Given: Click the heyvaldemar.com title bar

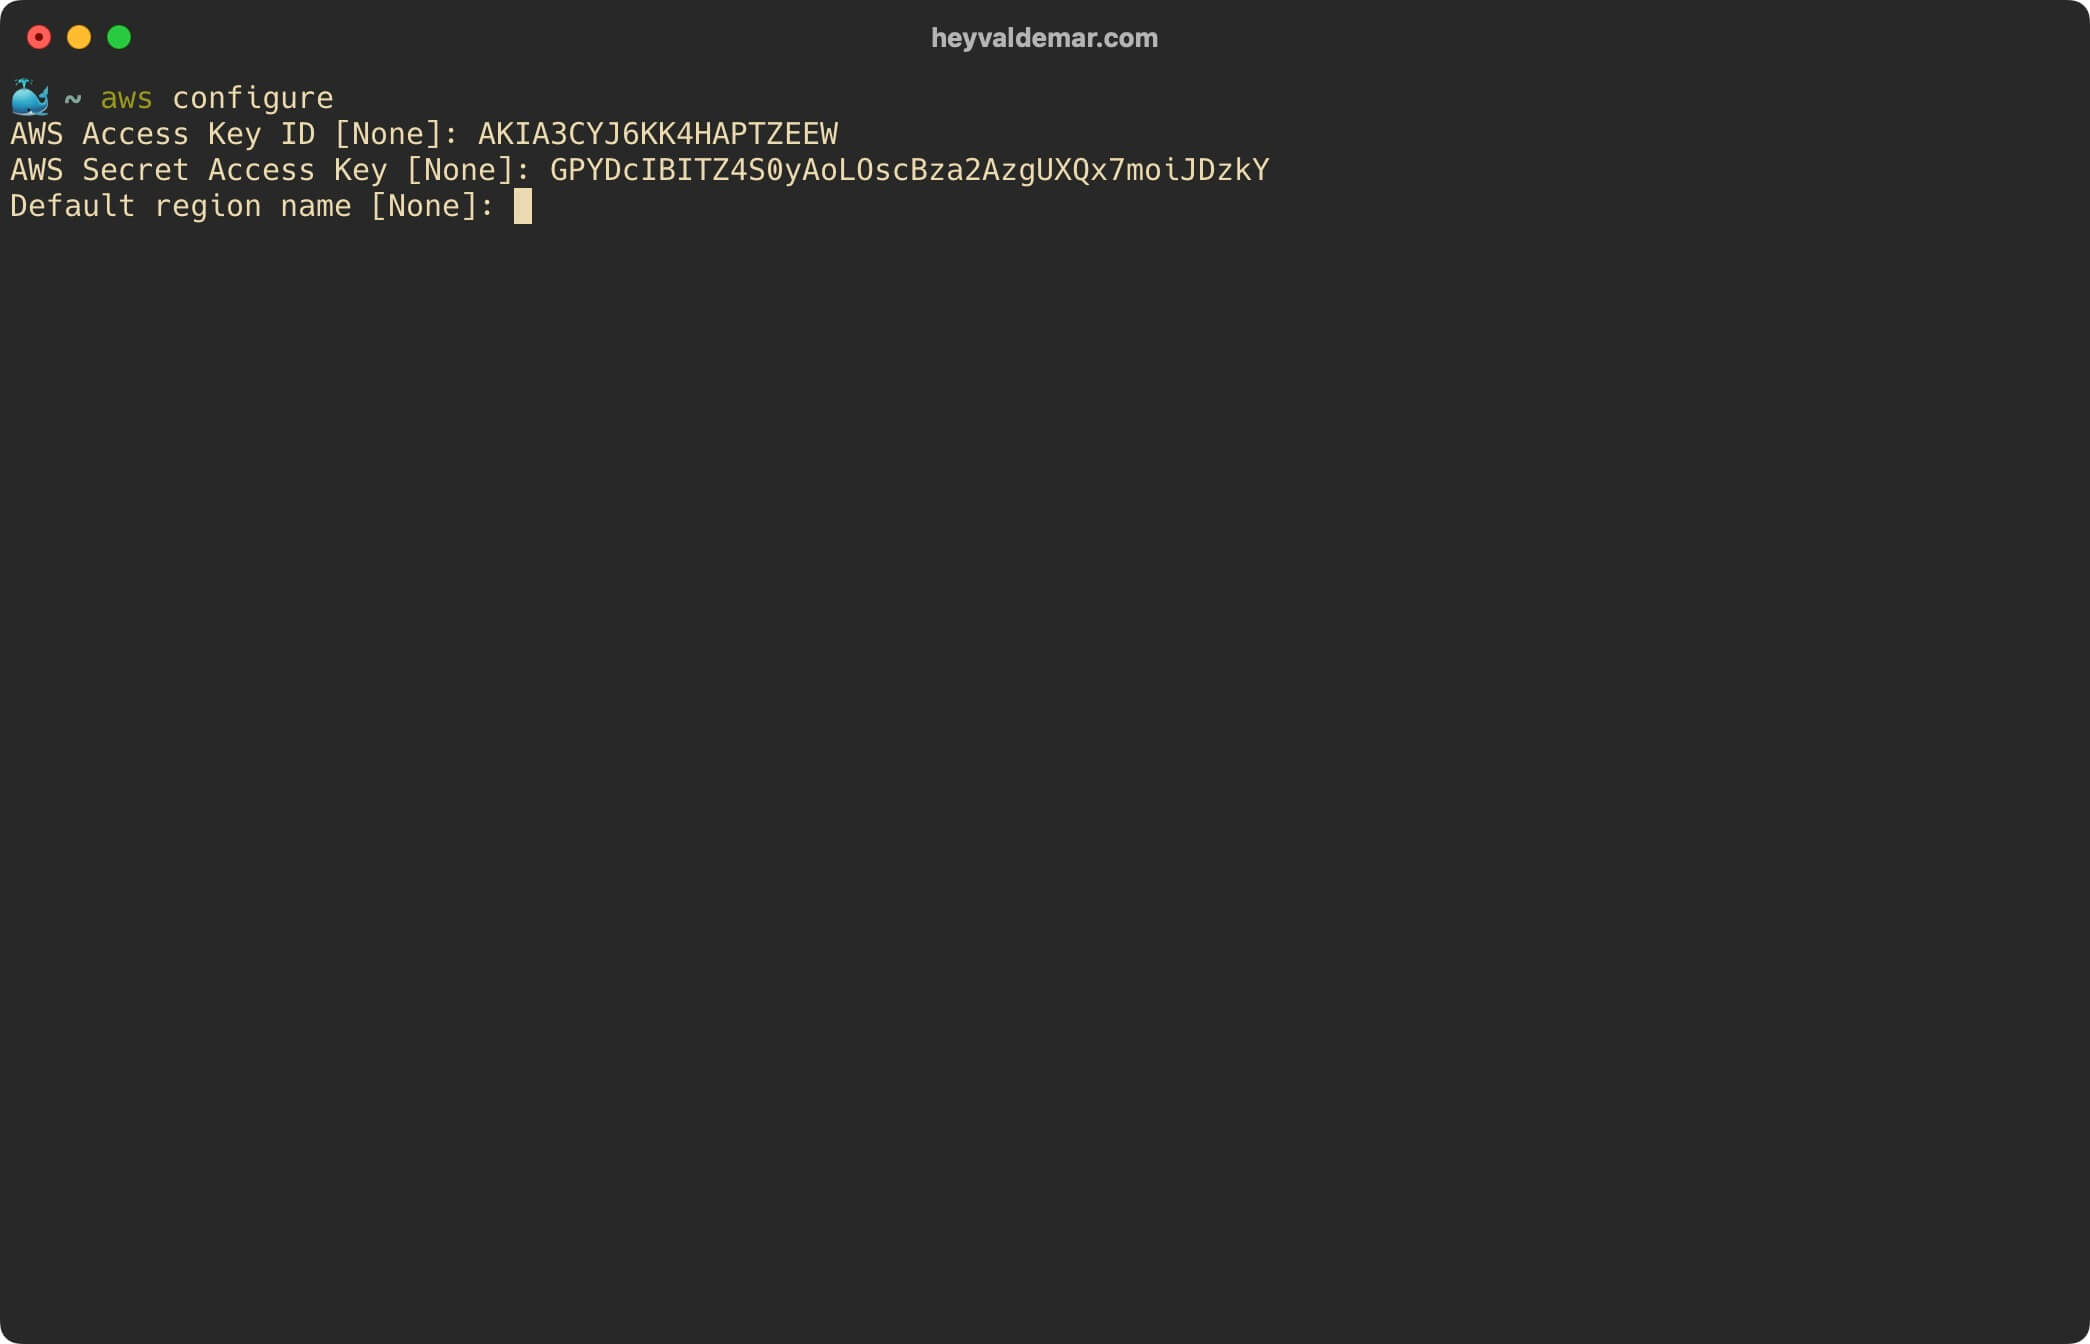Looking at the screenshot, I should tap(1045, 38).
